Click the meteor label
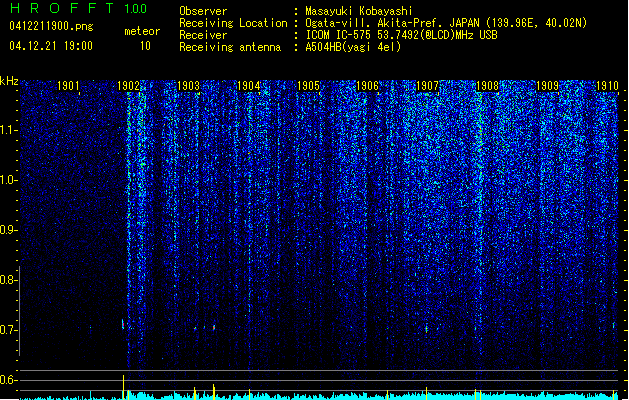 pos(142,31)
